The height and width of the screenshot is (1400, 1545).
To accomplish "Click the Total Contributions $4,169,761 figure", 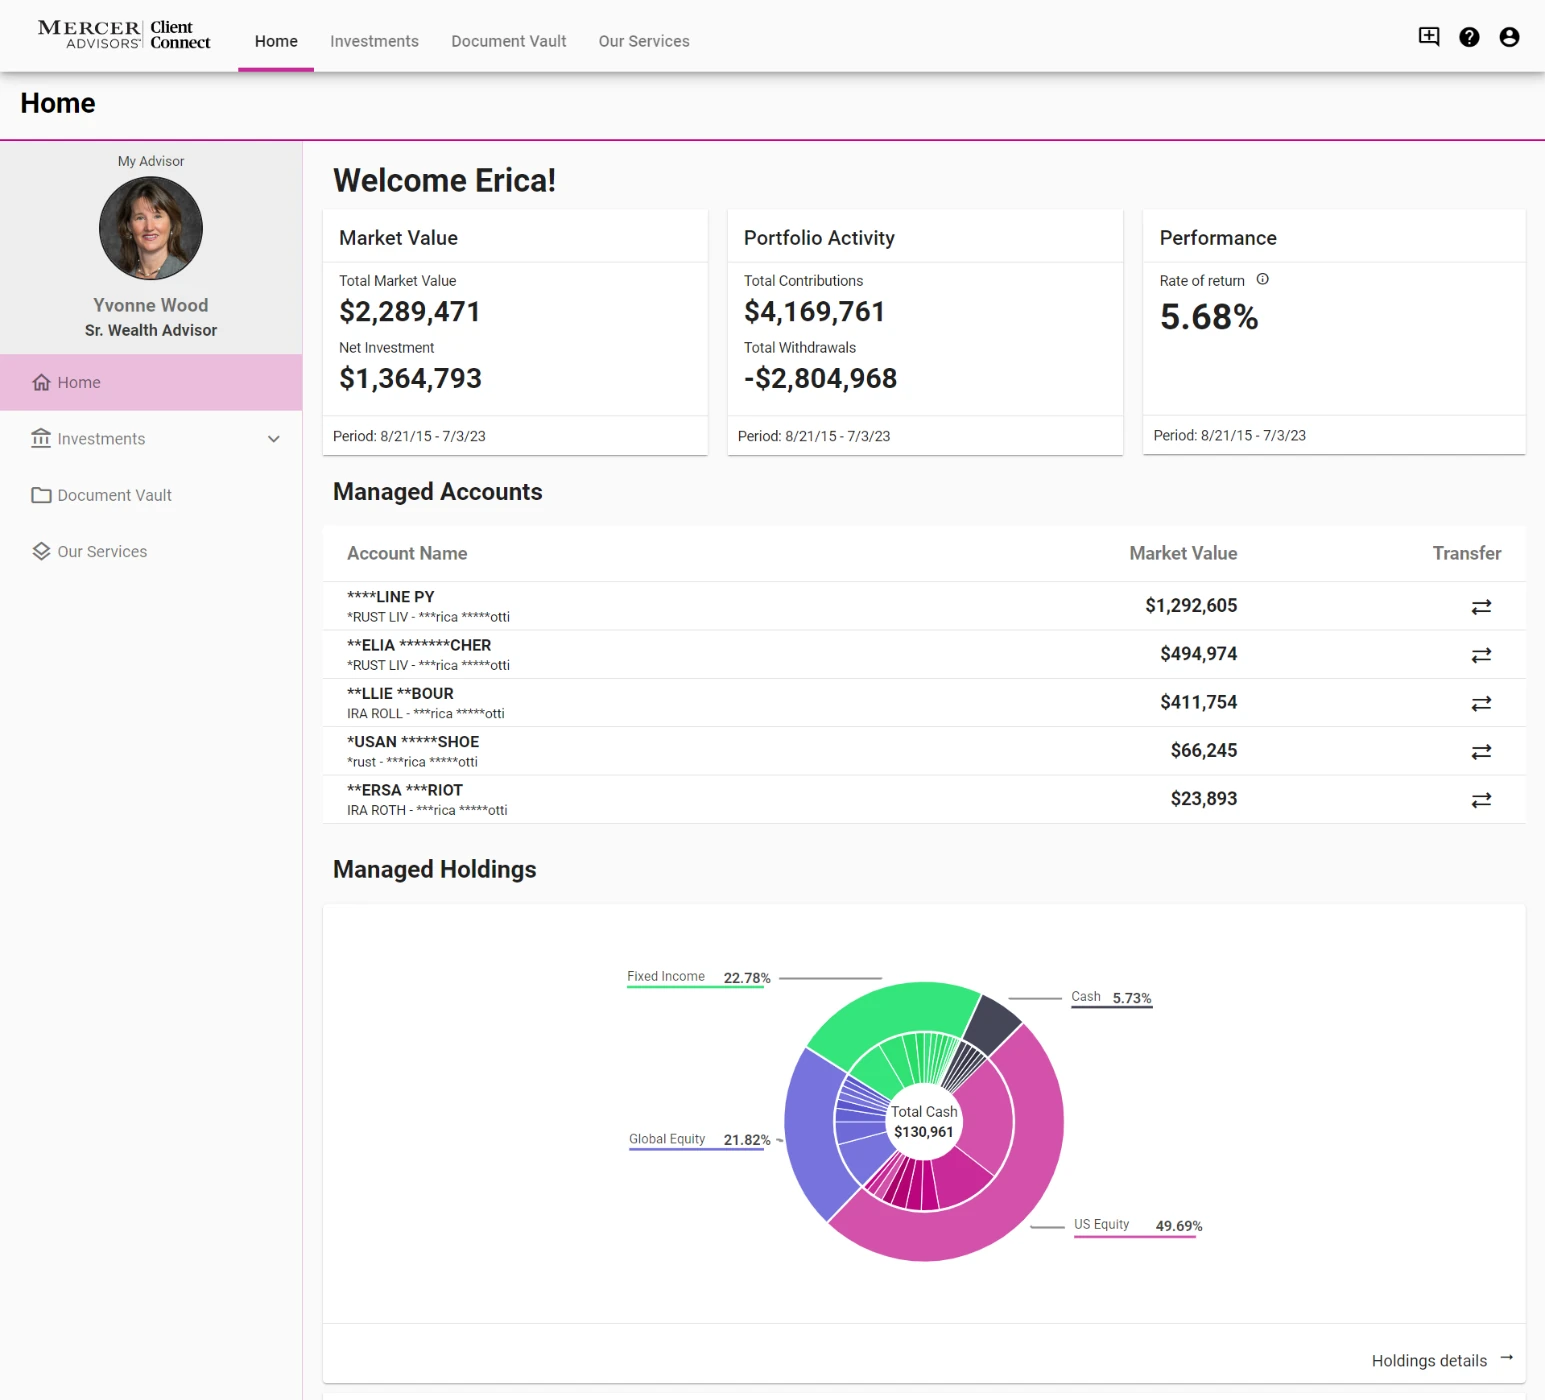I will tap(814, 312).
